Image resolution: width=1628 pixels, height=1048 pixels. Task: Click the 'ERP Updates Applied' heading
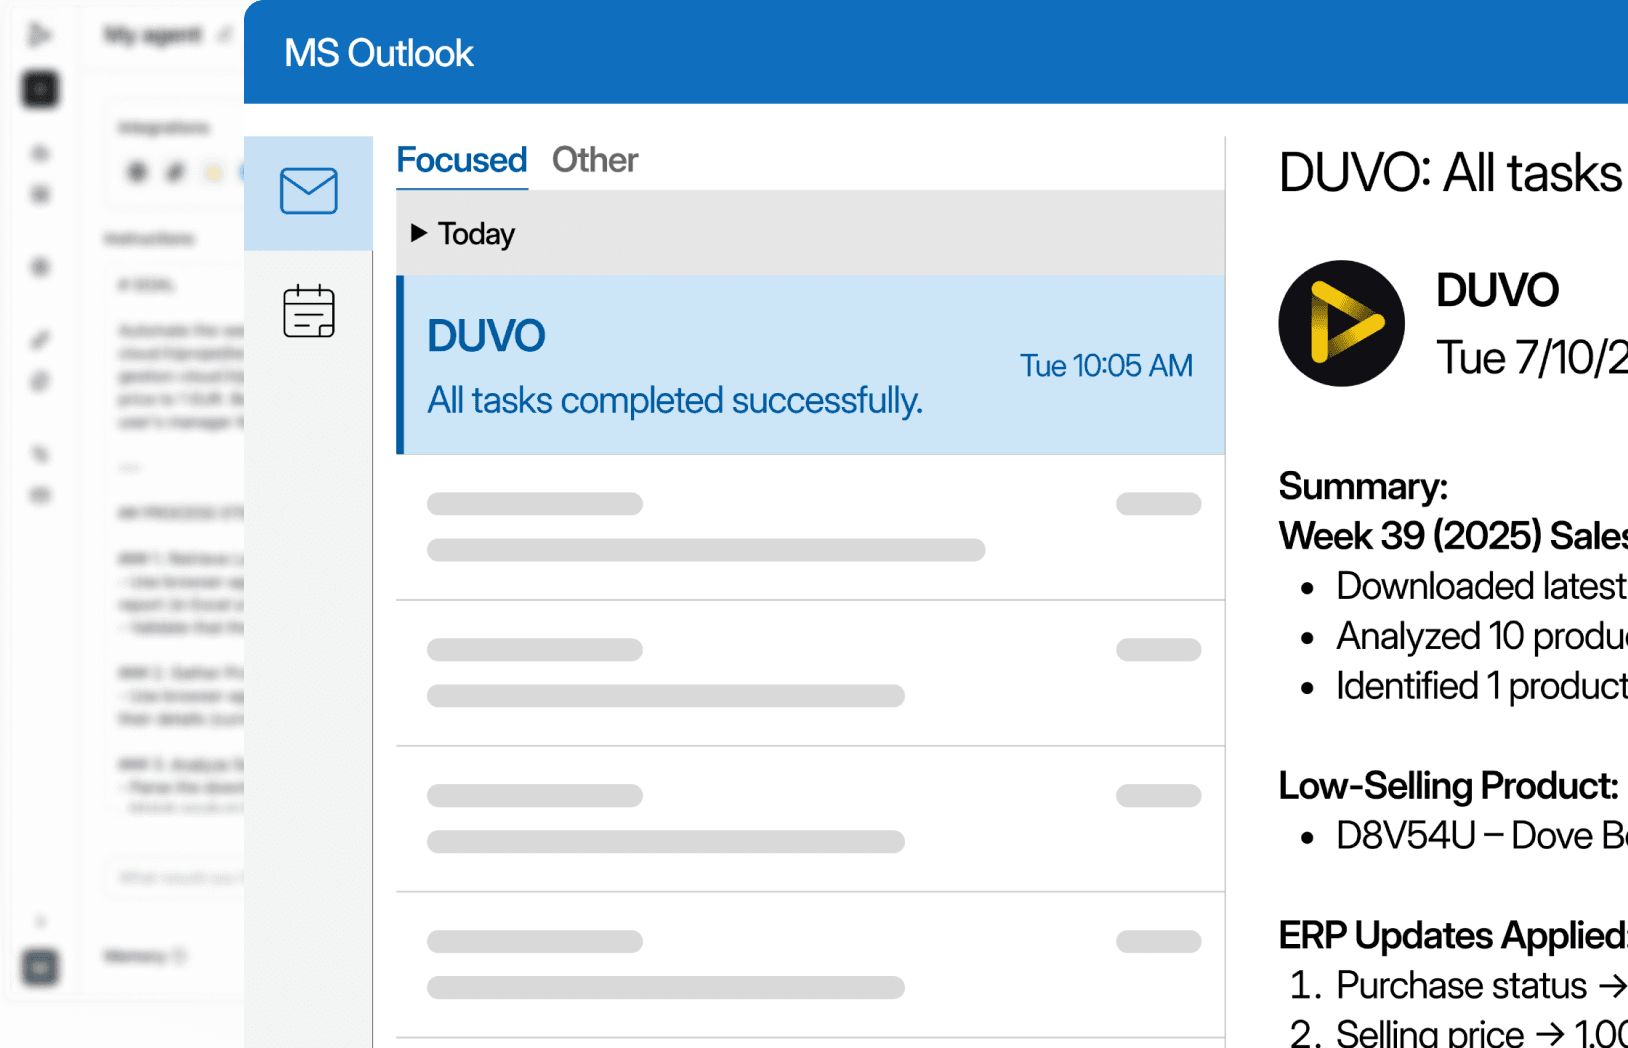[x=1453, y=936]
